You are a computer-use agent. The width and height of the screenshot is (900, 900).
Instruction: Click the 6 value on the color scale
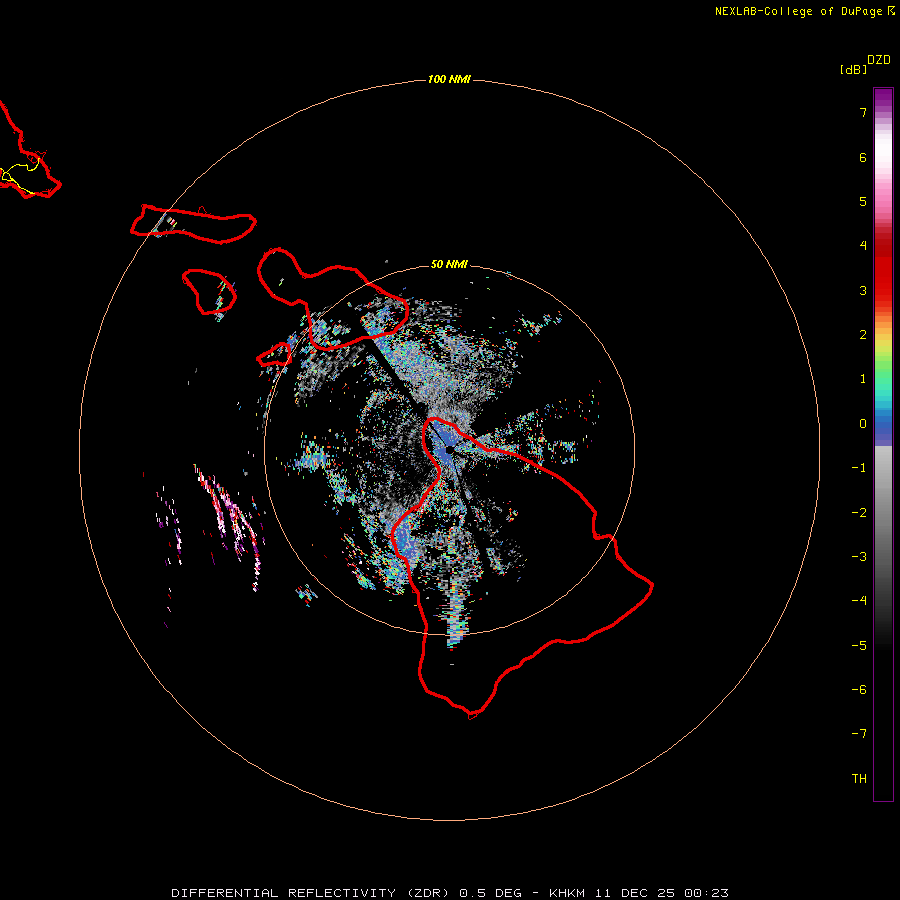[x=863, y=157]
